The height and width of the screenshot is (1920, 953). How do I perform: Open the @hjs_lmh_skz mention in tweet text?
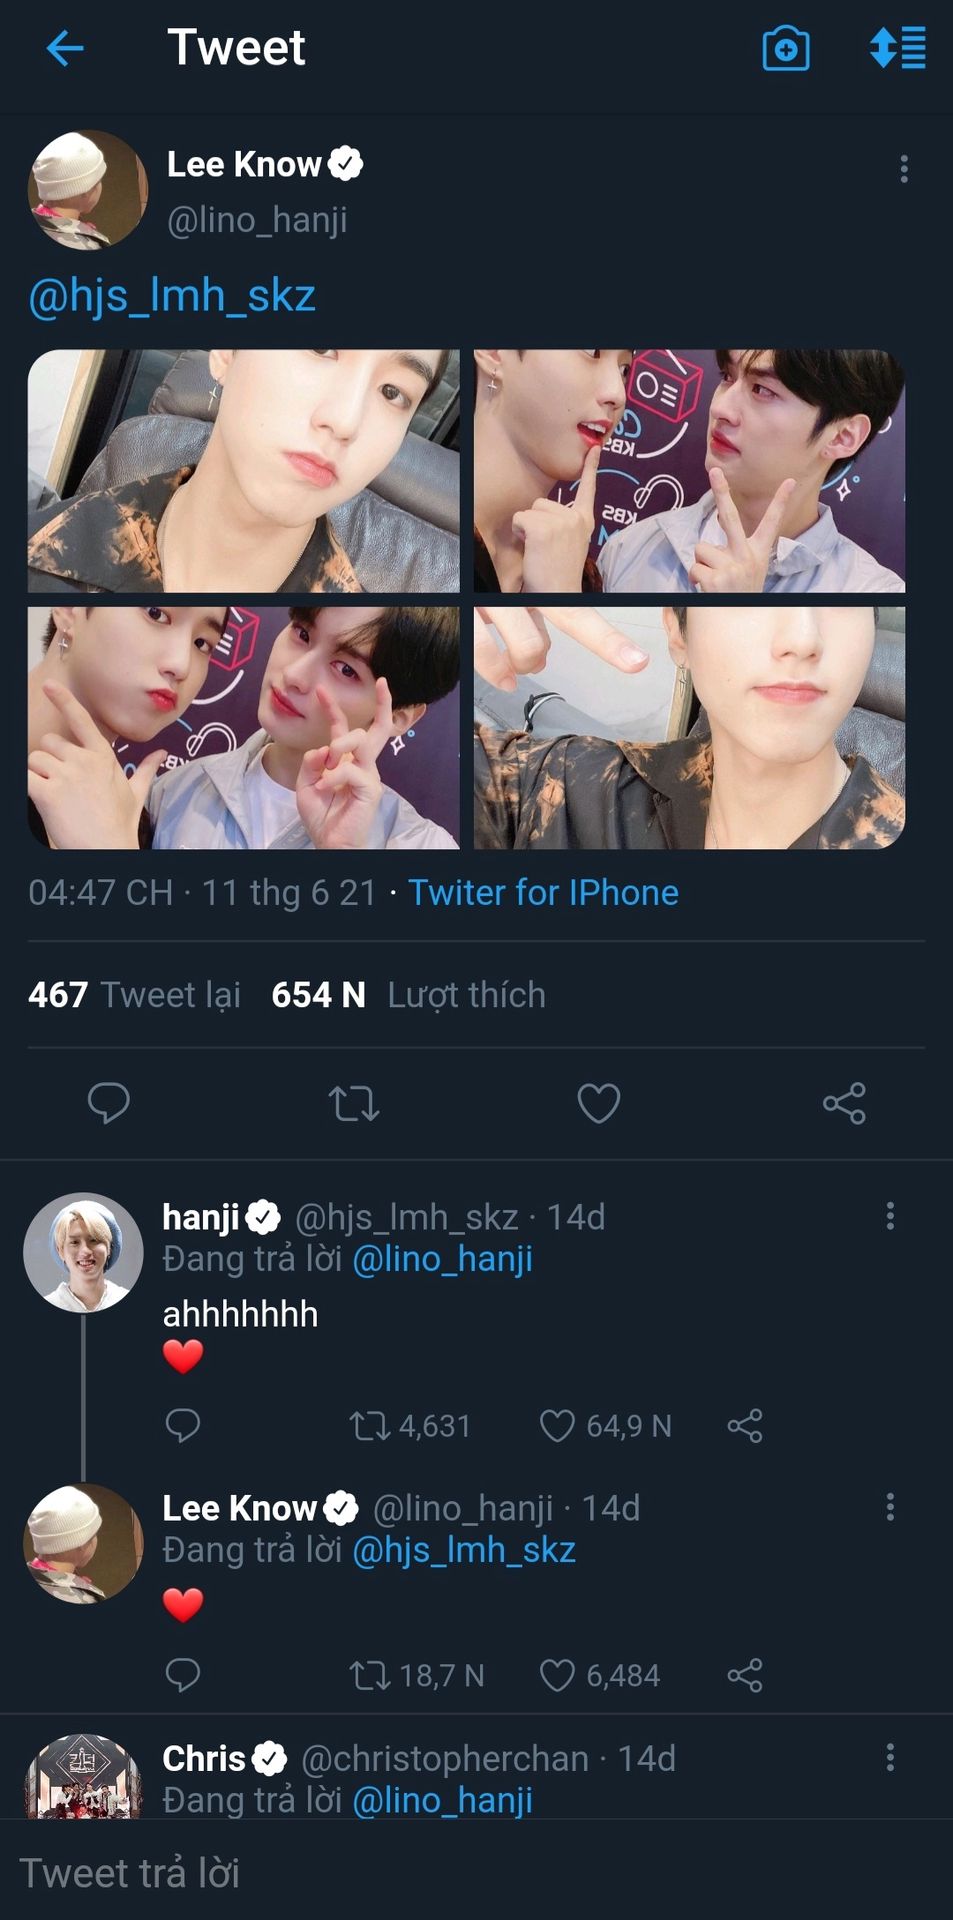[172, 296]
